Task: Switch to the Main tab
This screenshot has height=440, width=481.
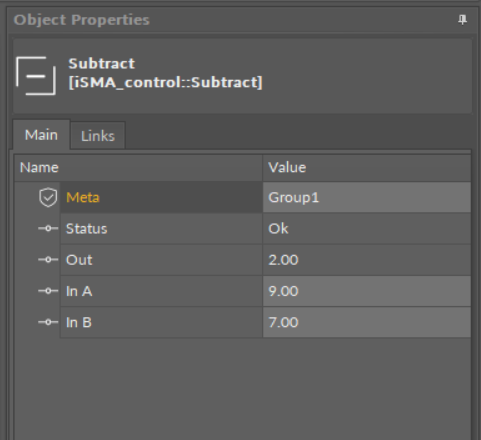Action: pyautogui.click(x=41, y=135)
